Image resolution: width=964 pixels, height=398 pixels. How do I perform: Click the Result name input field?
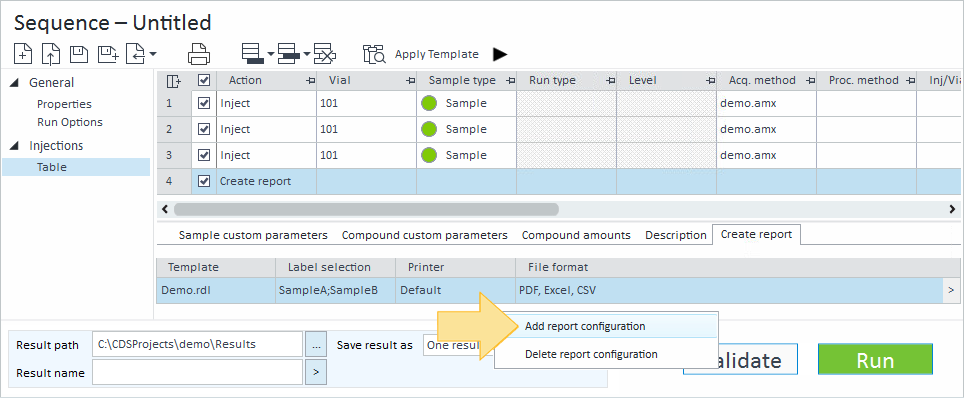click(x=197, y=372)
